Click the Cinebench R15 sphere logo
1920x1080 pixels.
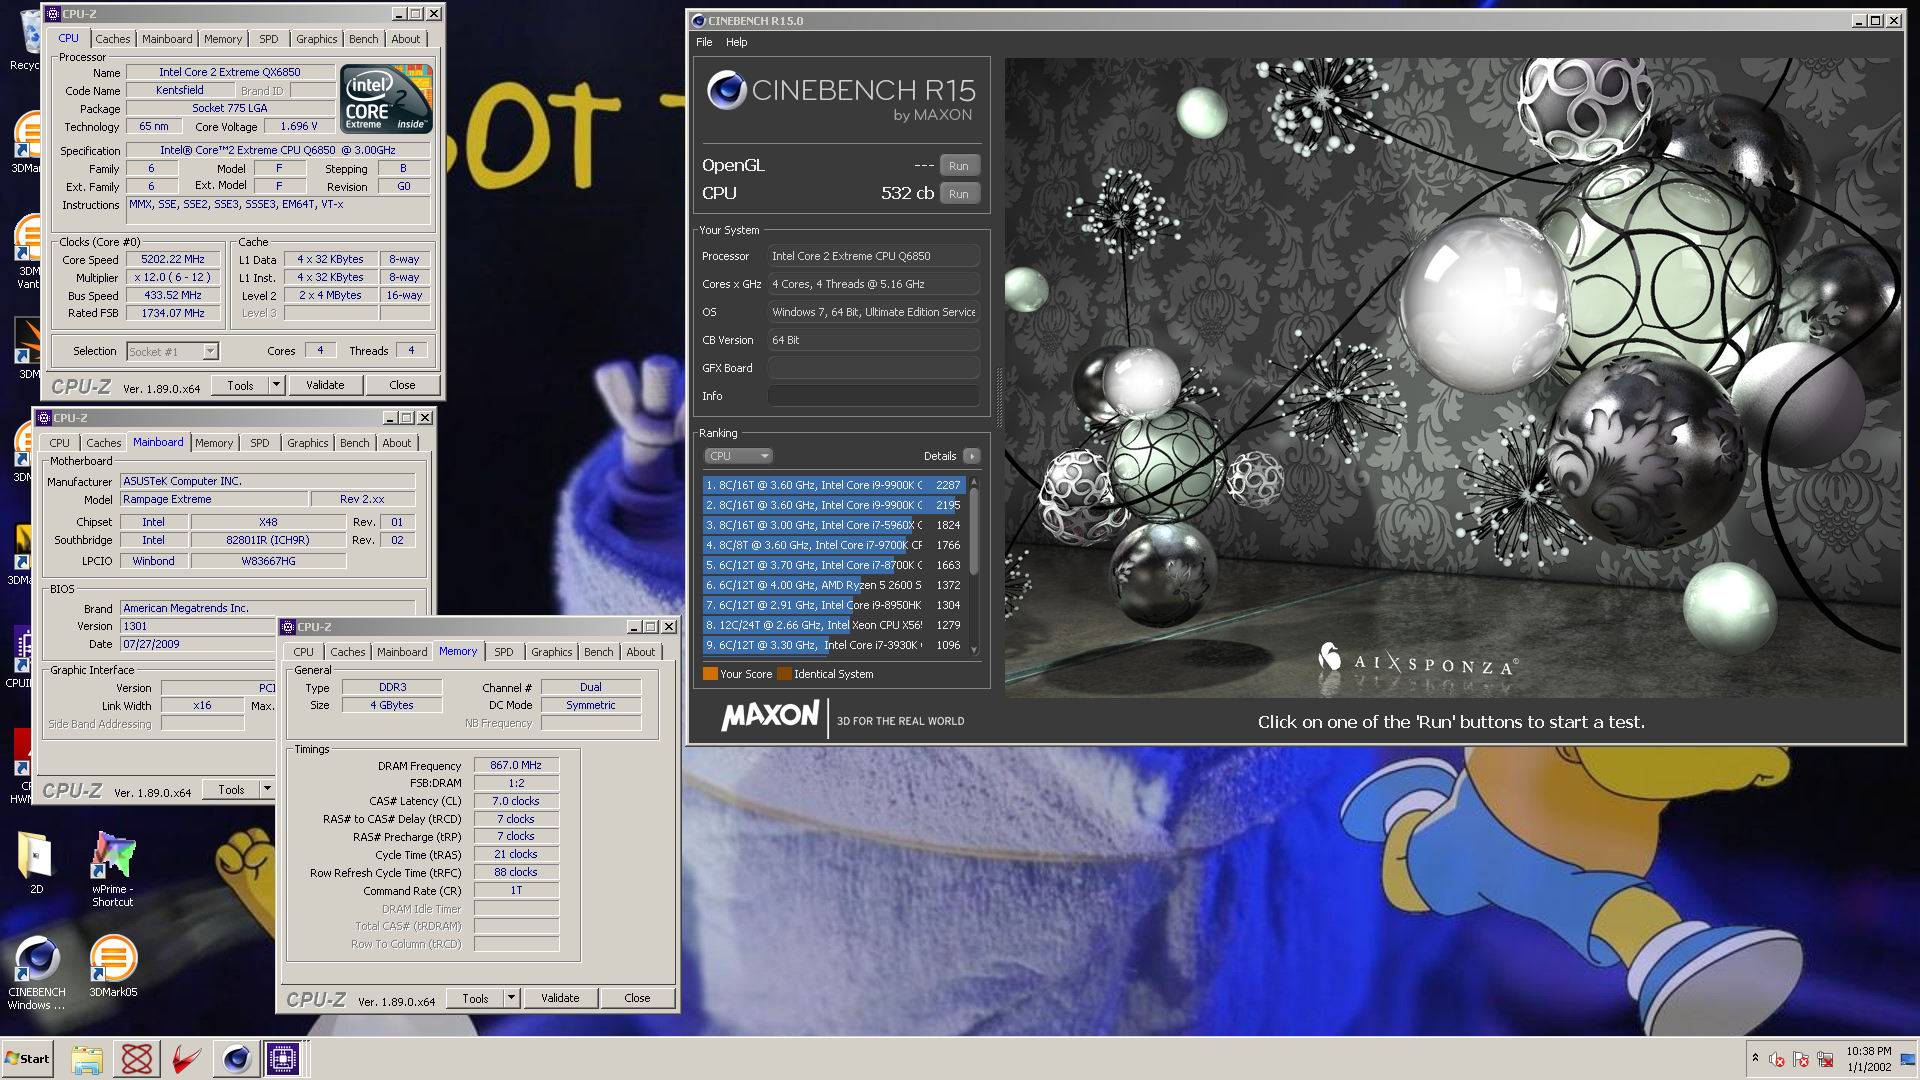pos(727,90)
